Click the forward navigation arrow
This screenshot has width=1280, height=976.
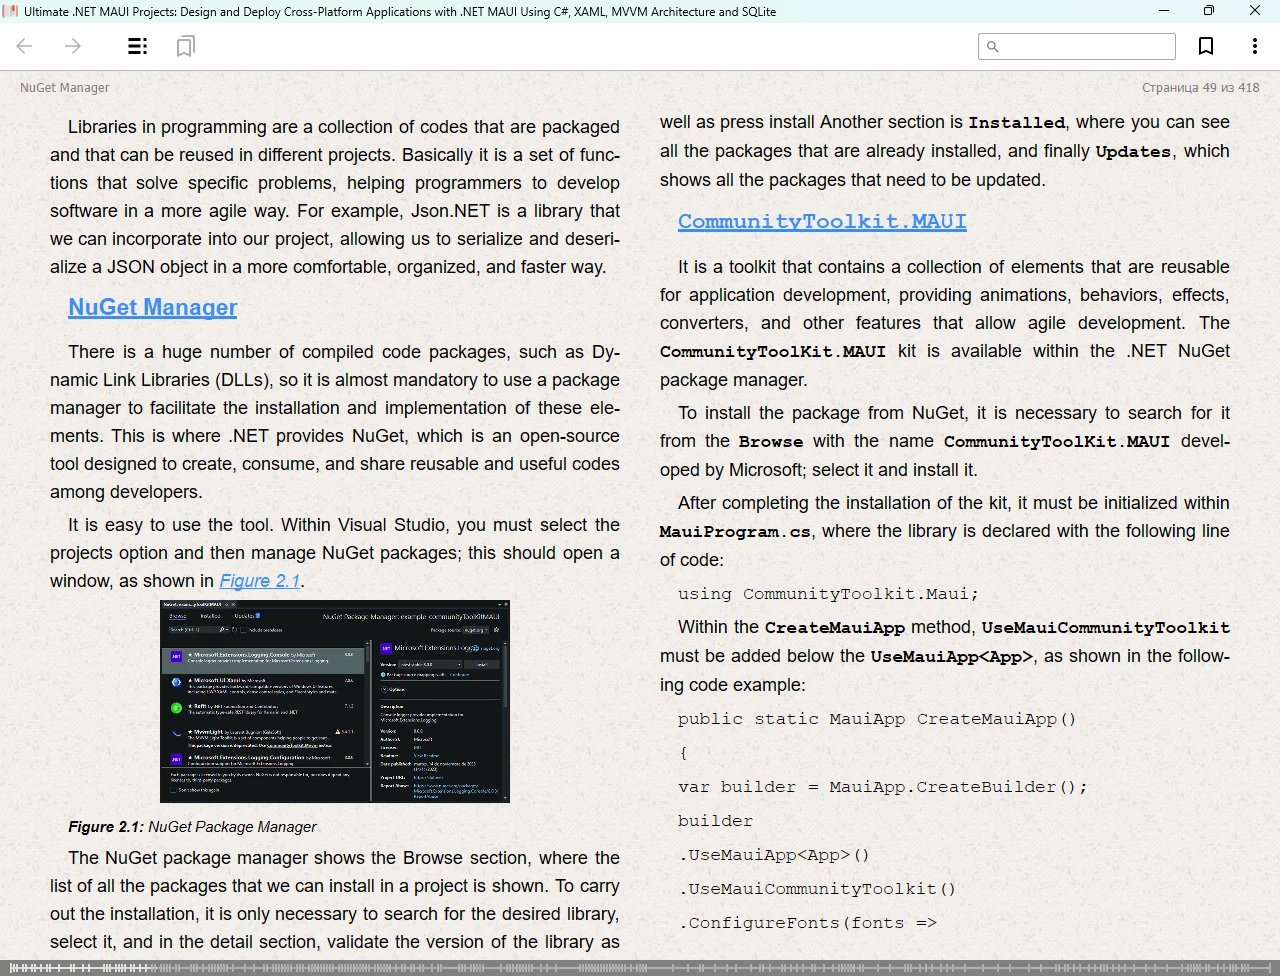(73, 46)
